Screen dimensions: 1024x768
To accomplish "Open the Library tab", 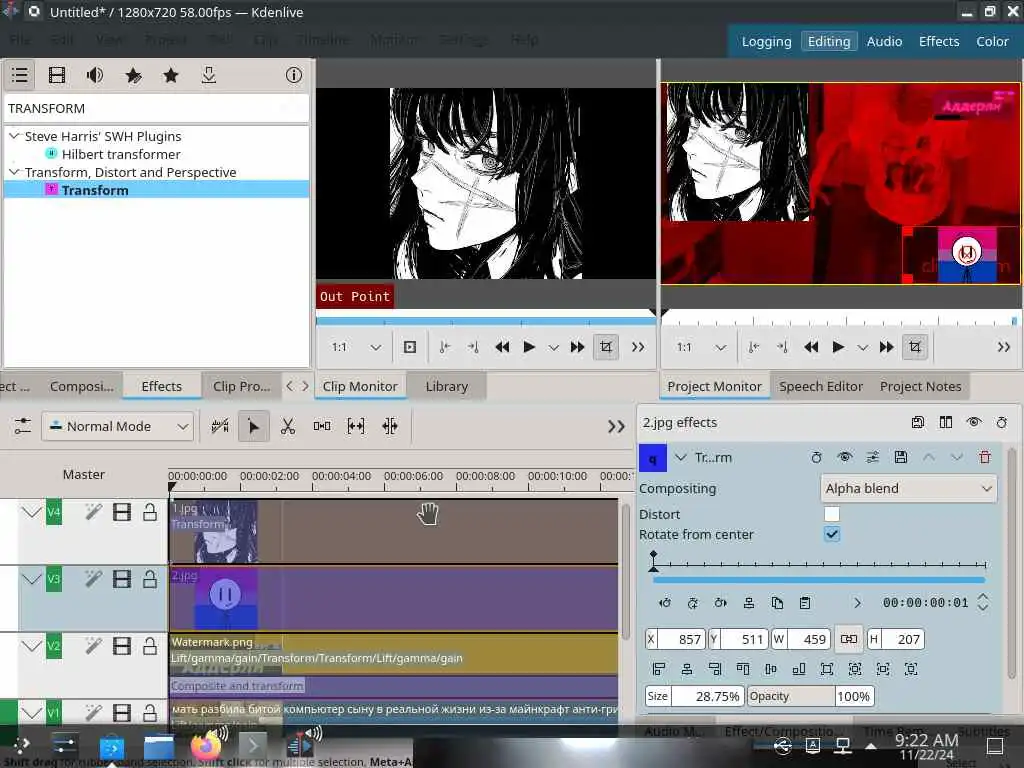I will pyautogui.click(x=447, y=387).
